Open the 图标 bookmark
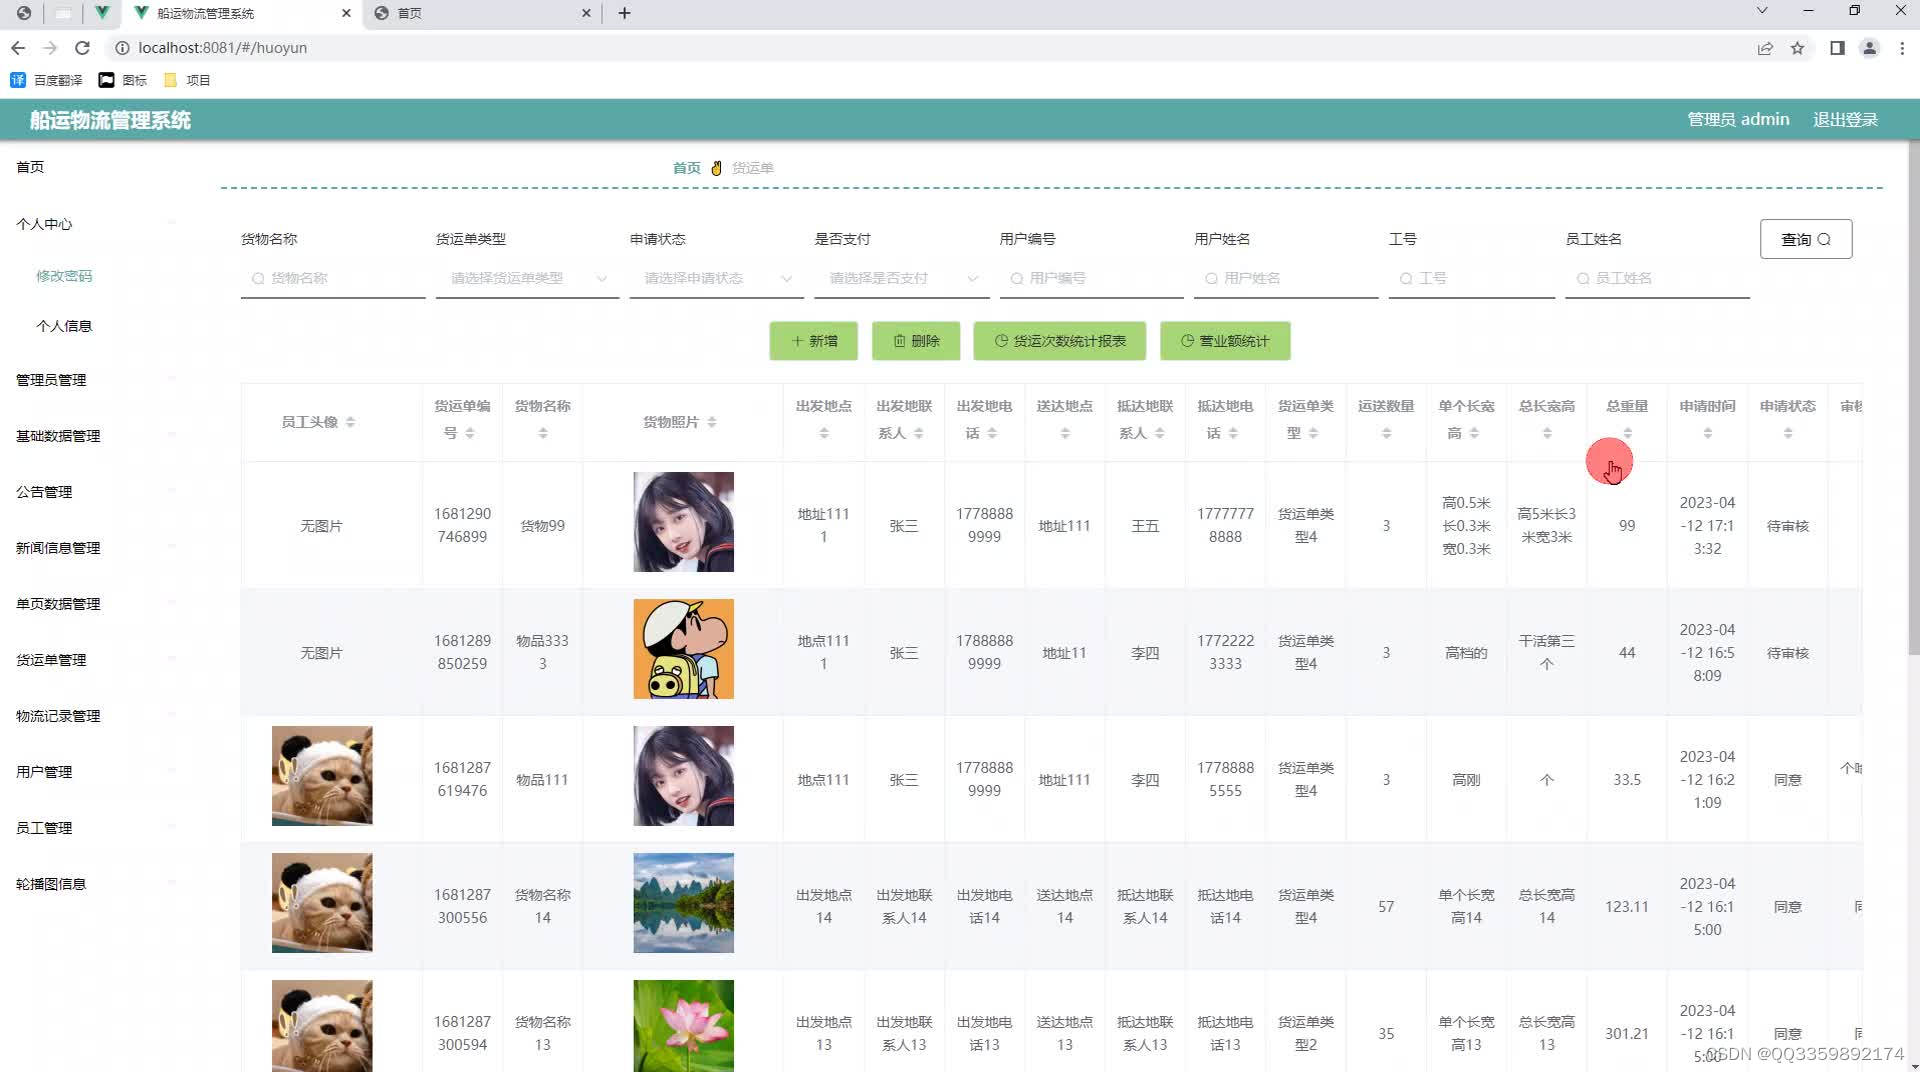 123,80
